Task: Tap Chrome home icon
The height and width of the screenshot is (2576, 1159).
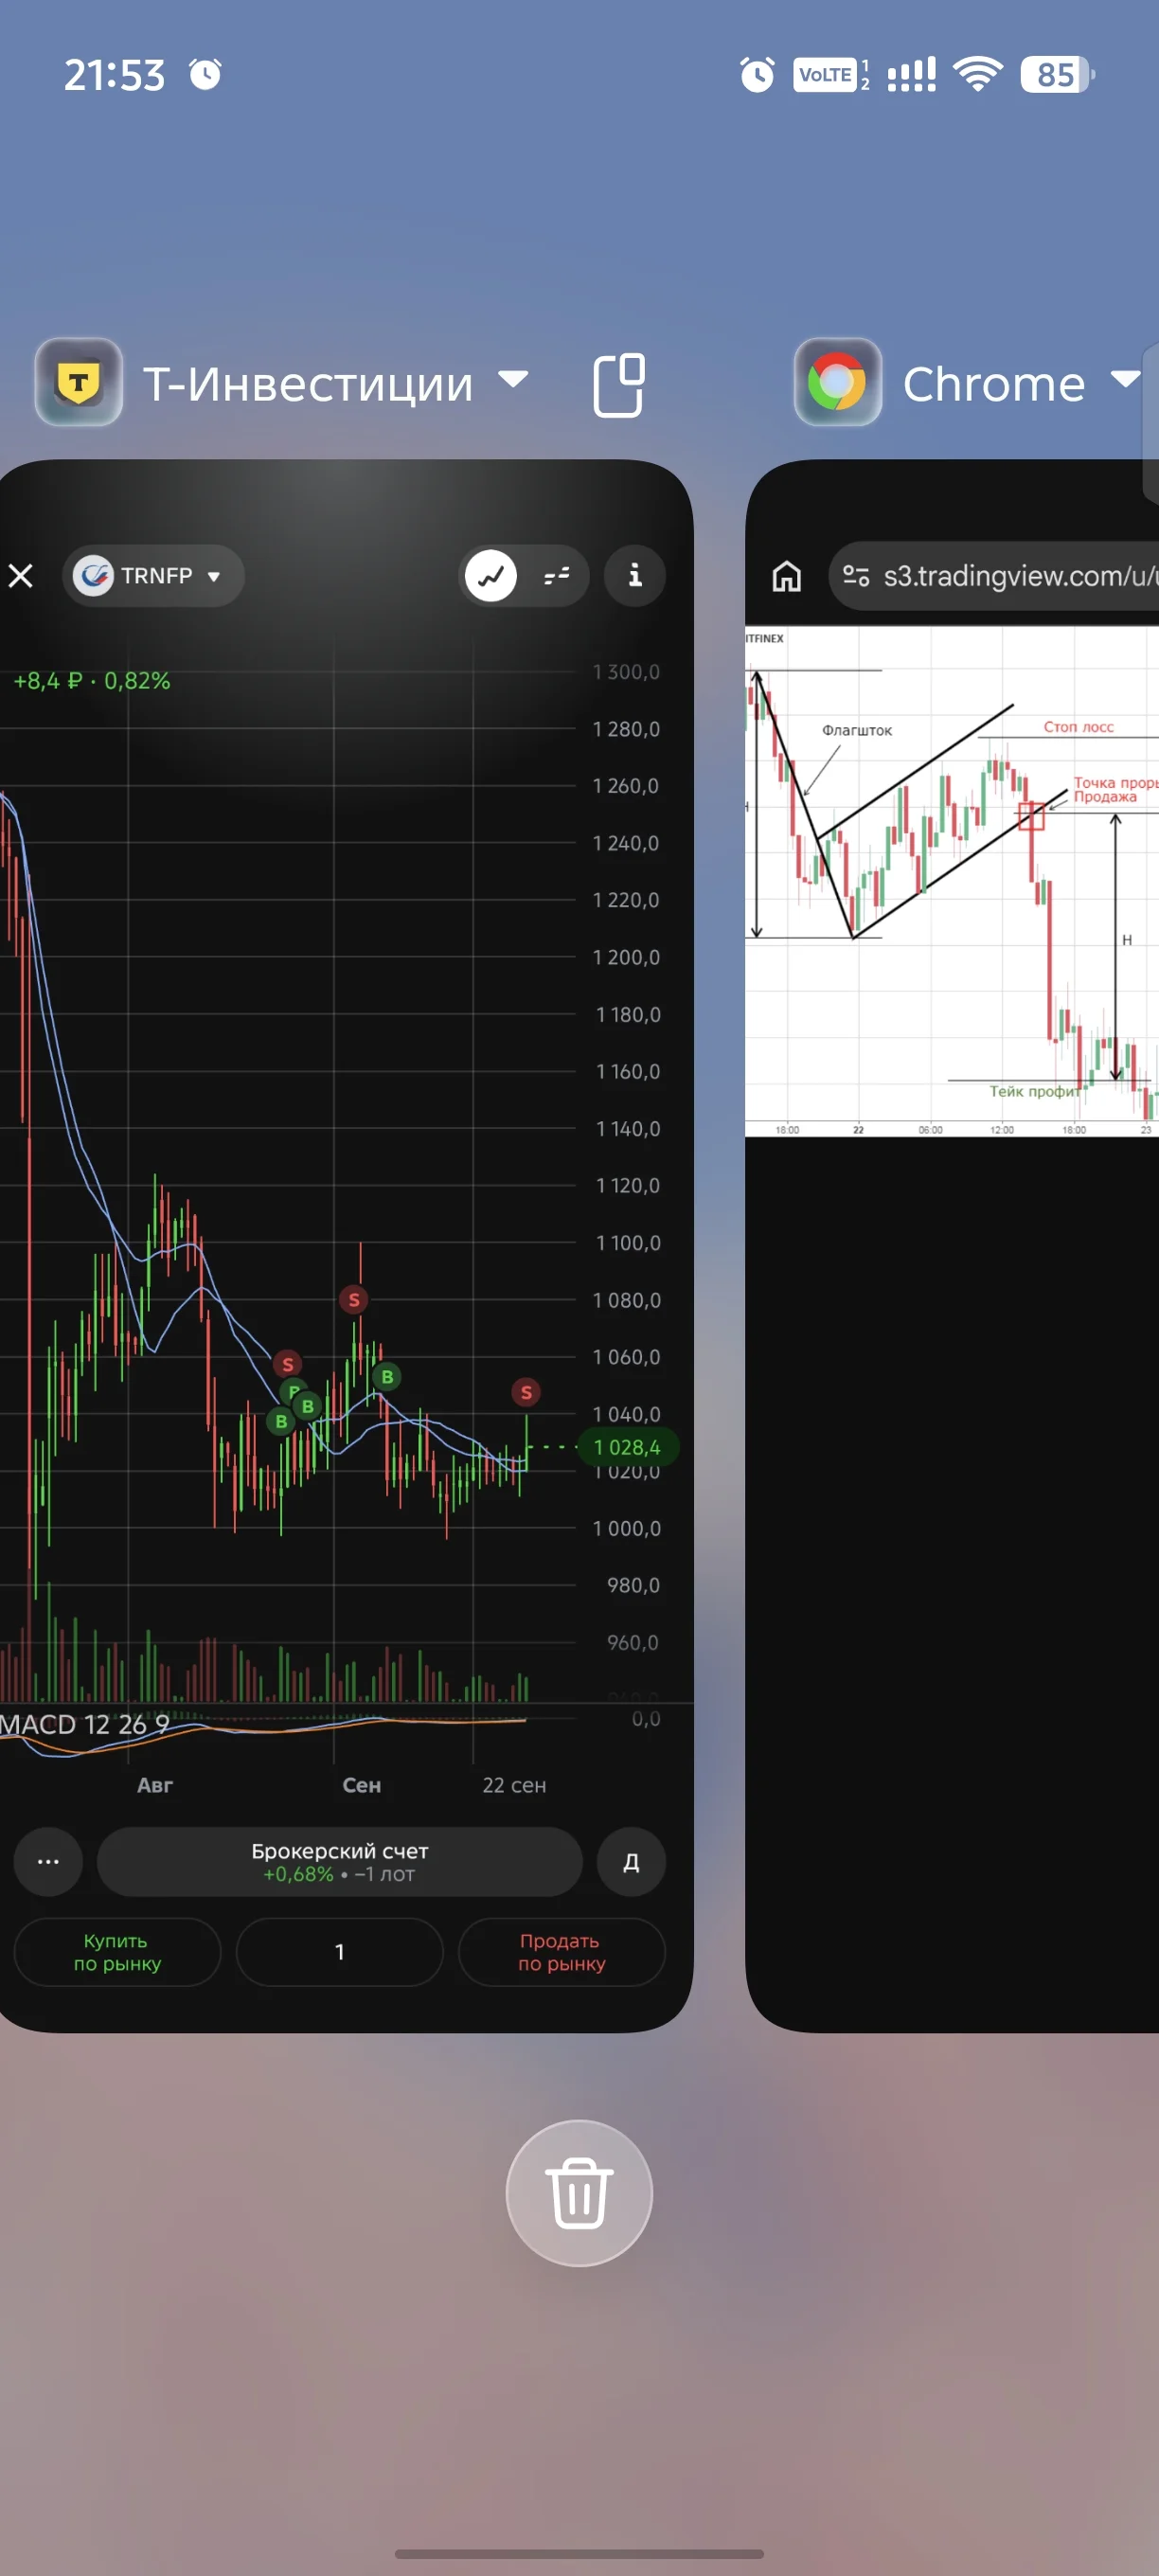Action: click(786, 576)
